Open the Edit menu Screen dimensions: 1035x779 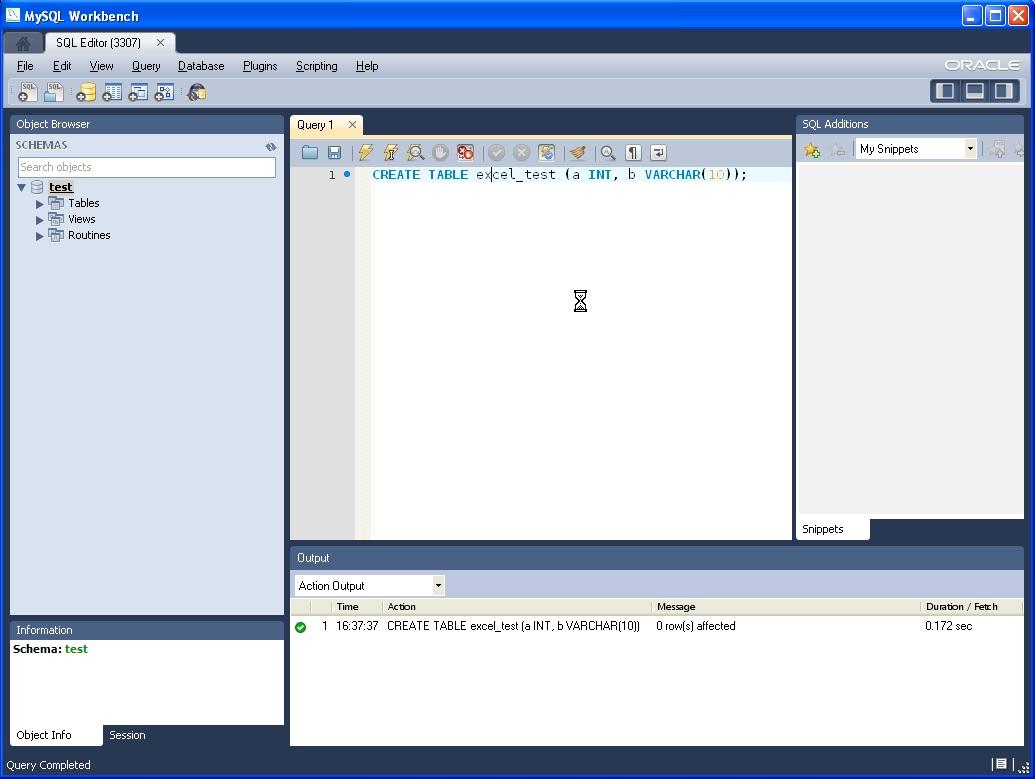click(62, 66)
